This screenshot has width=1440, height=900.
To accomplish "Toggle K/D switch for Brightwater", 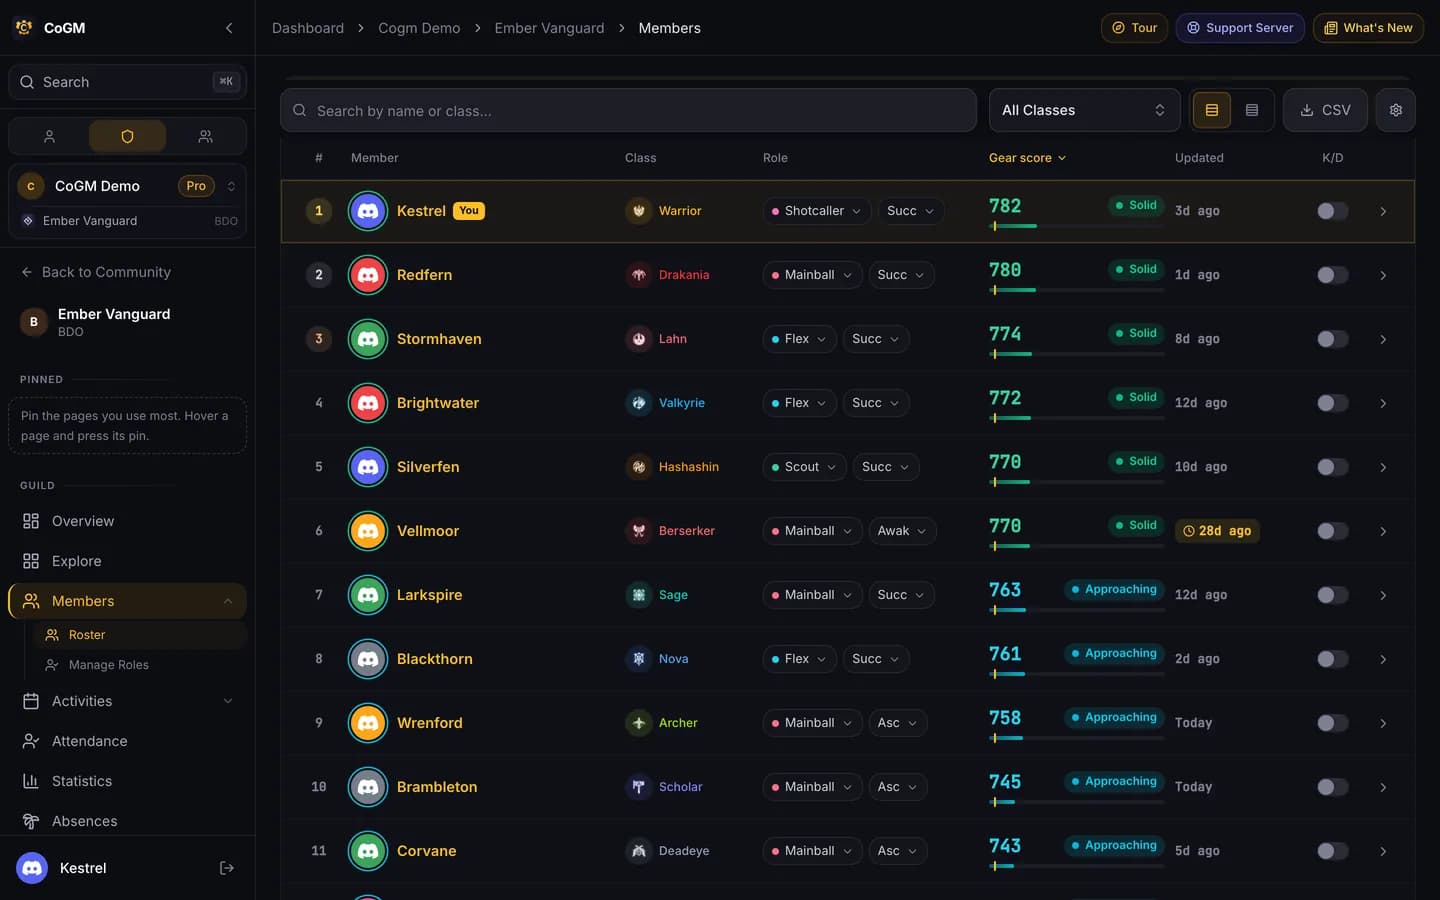I will (1332, 403).
